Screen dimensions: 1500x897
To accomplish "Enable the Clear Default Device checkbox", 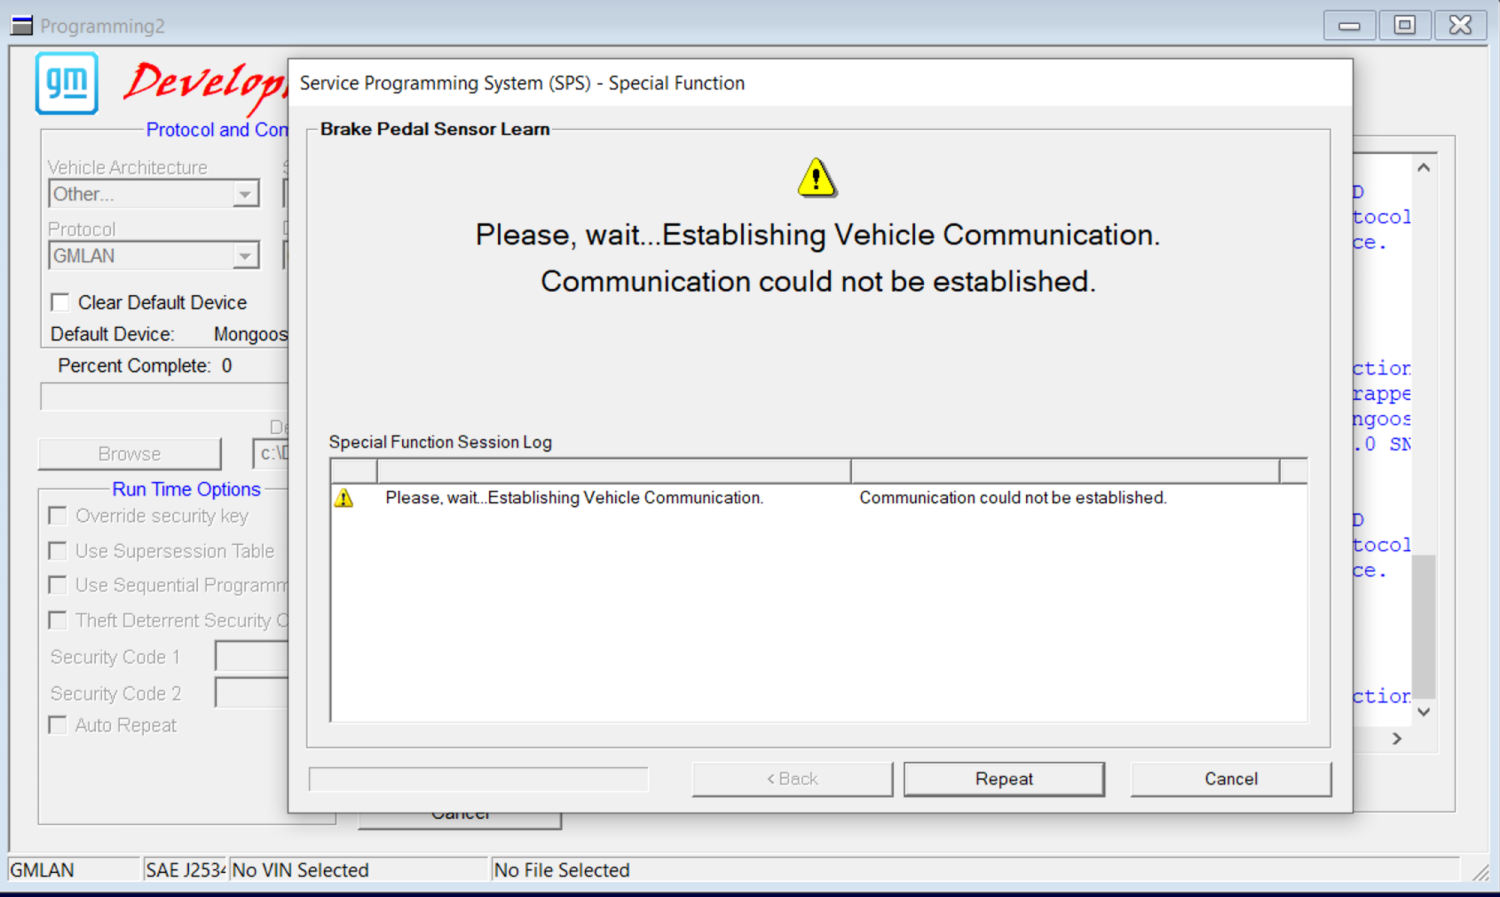I will (60, 302).
